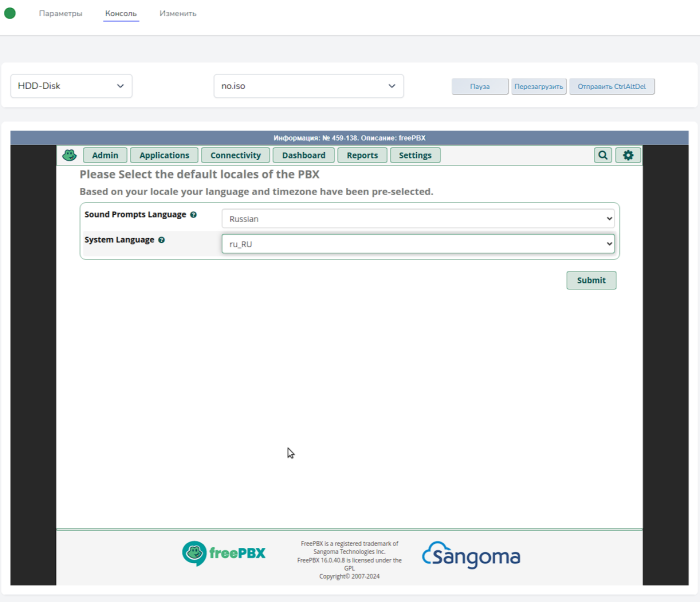Click Sound Prompts Language help icon
This screenshot has width=700, height=602.
(193, 215)
